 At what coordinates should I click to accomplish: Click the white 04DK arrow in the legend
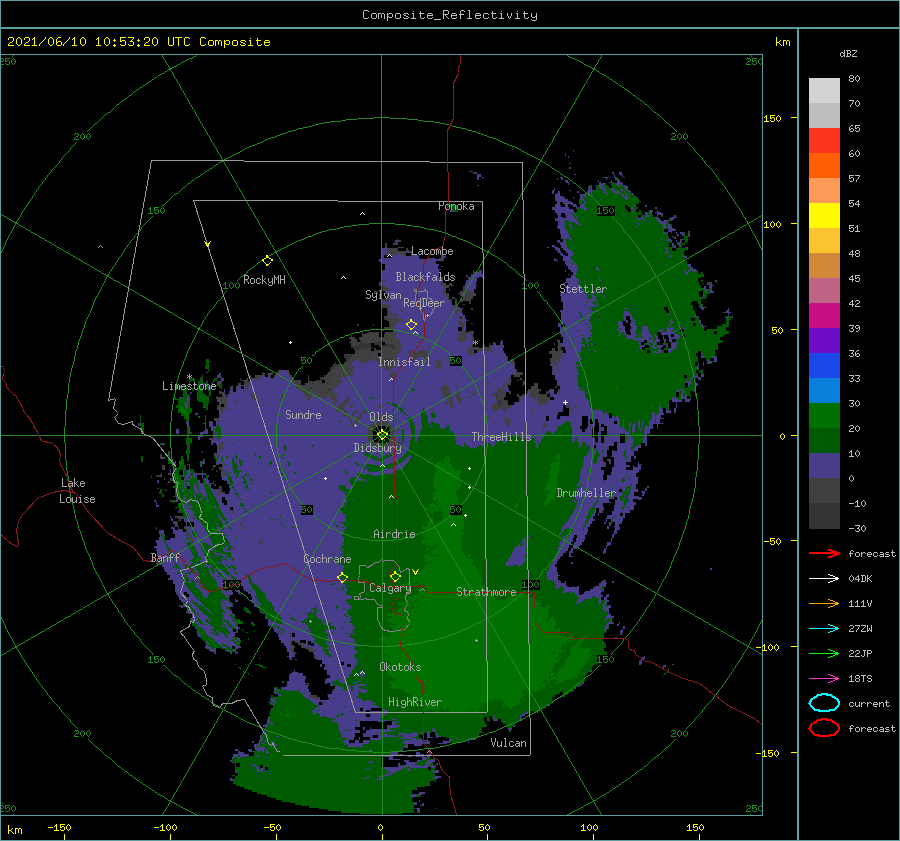tap(824, 579)
